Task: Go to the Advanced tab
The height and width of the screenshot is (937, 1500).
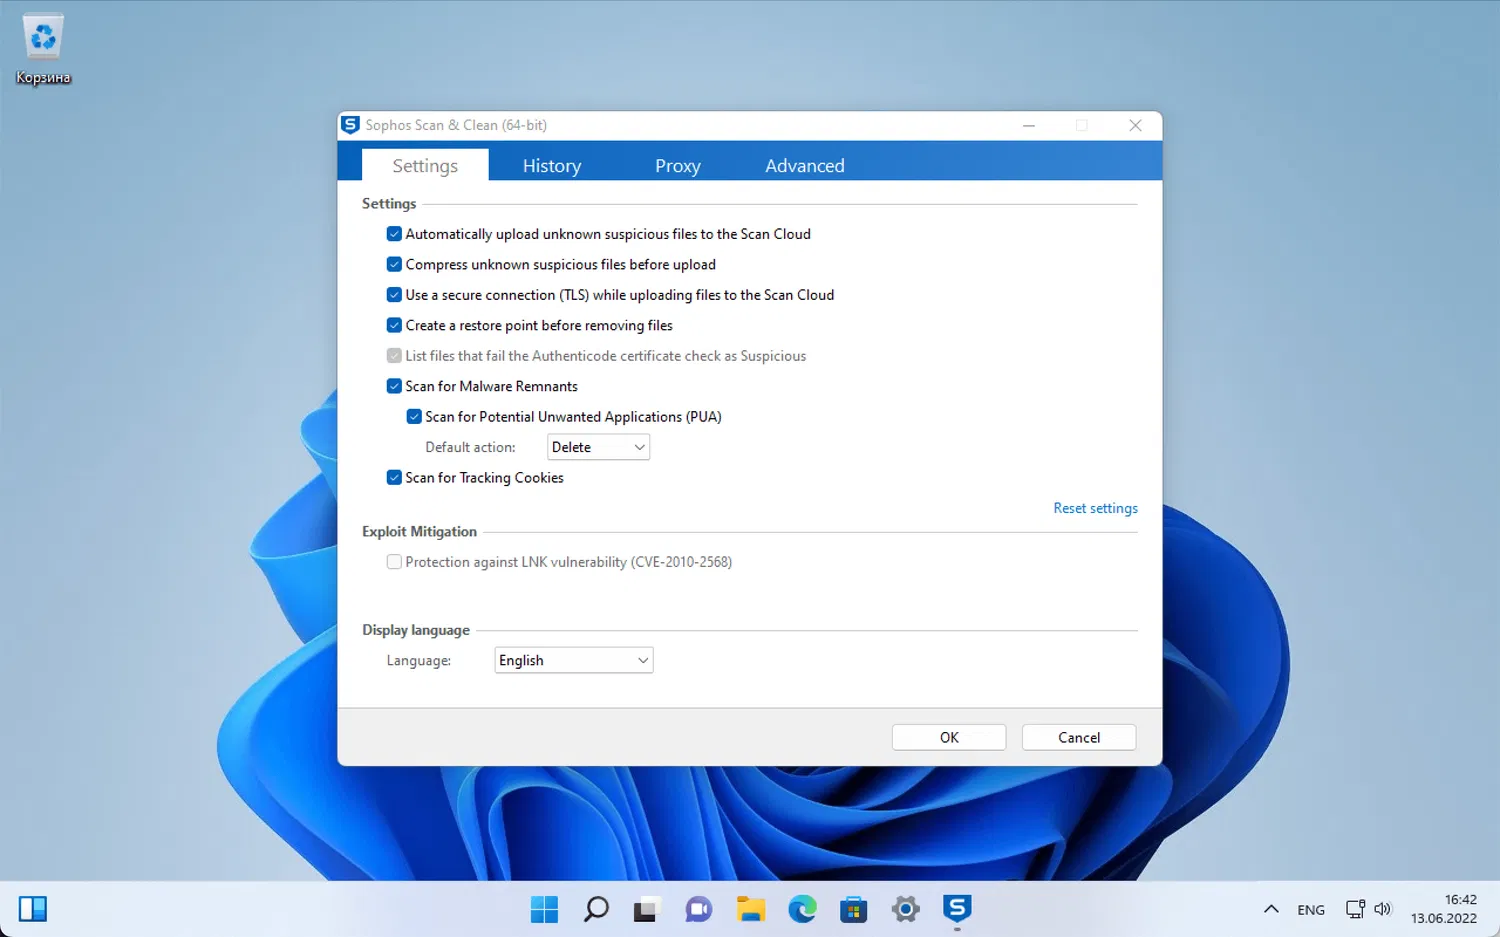Action: [805, 166]
